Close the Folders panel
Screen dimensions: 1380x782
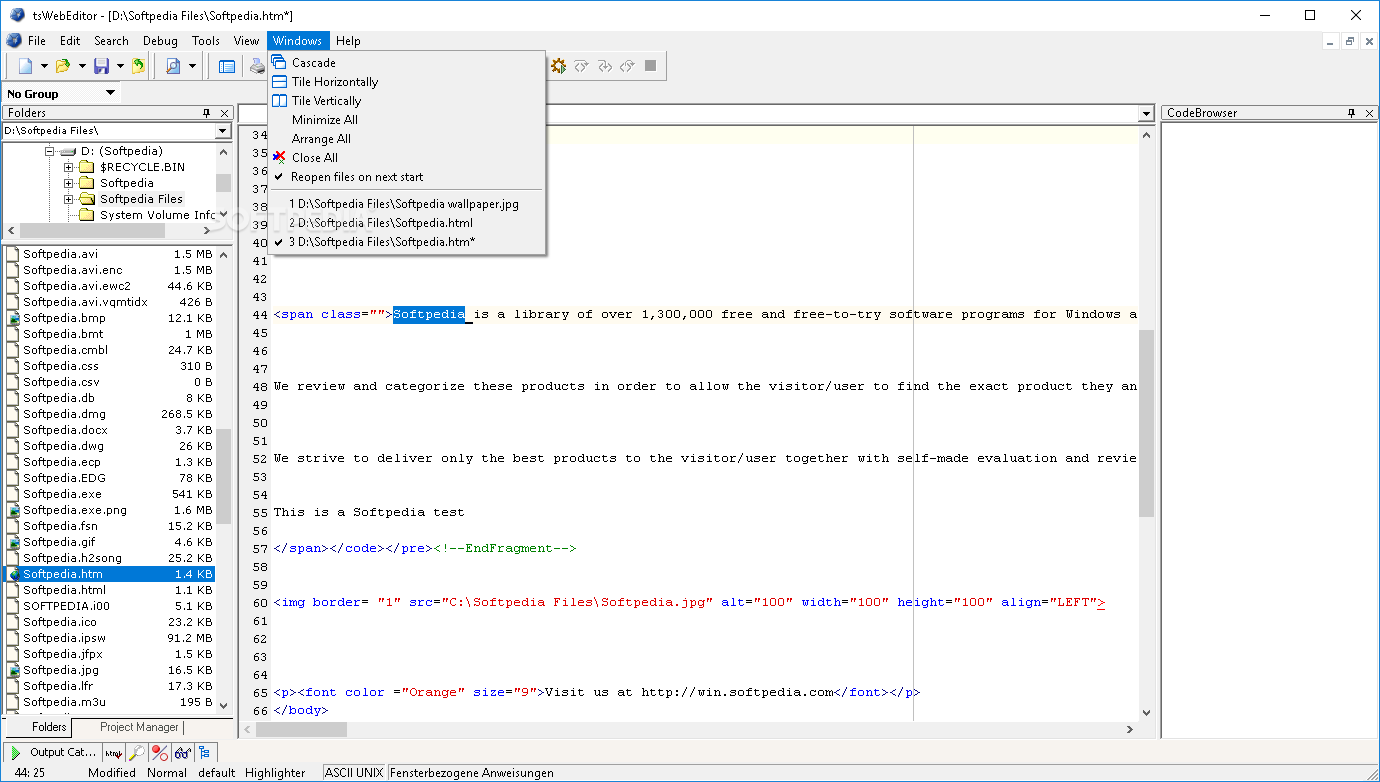pyautogui.click(x=225, y=113)
